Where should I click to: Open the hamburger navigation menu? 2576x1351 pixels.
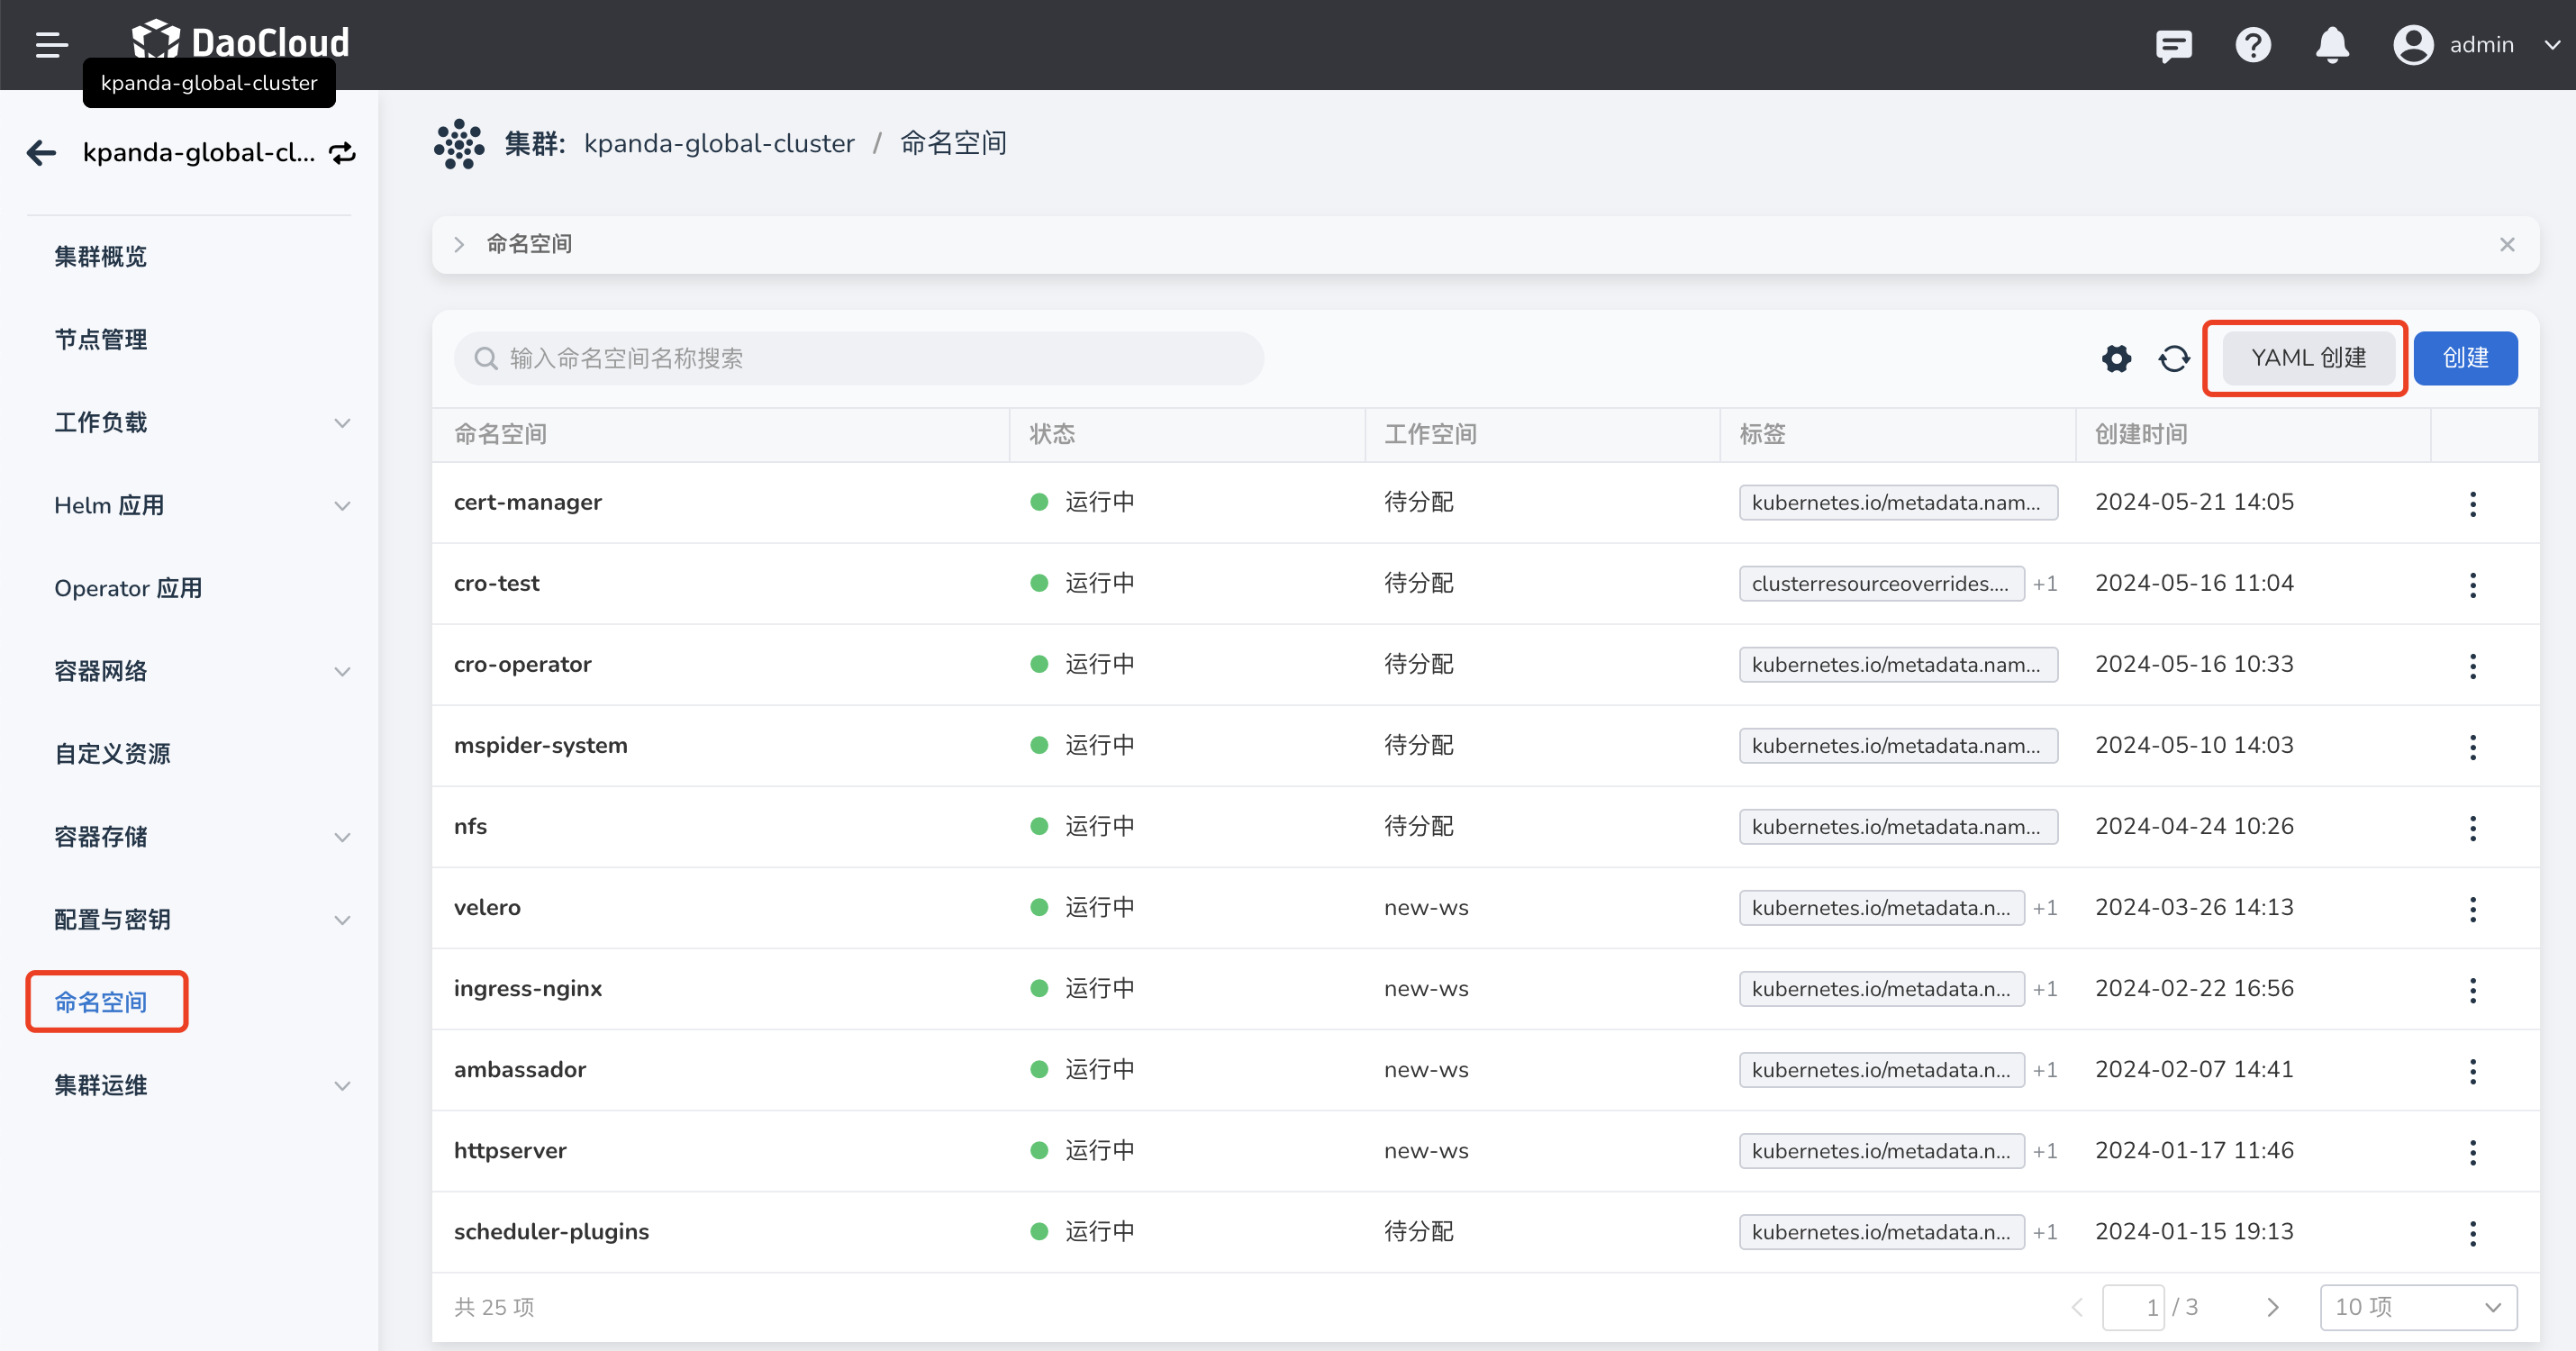coord(51,45)
